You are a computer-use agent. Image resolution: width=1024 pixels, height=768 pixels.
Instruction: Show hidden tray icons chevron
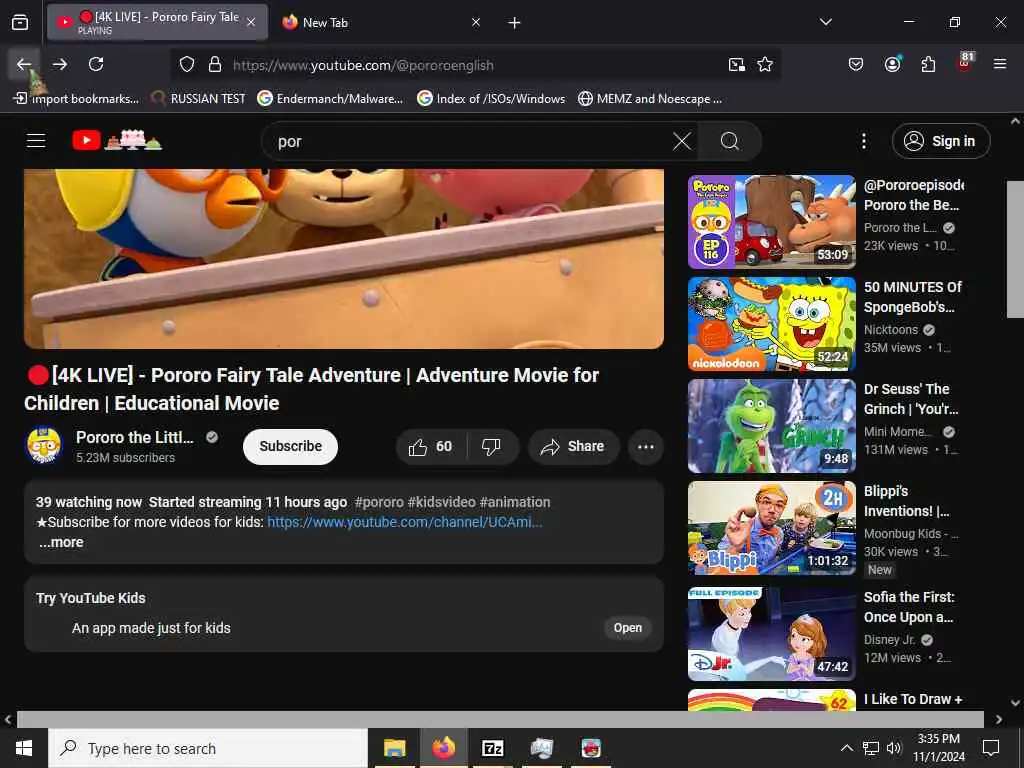pos(846,748)
